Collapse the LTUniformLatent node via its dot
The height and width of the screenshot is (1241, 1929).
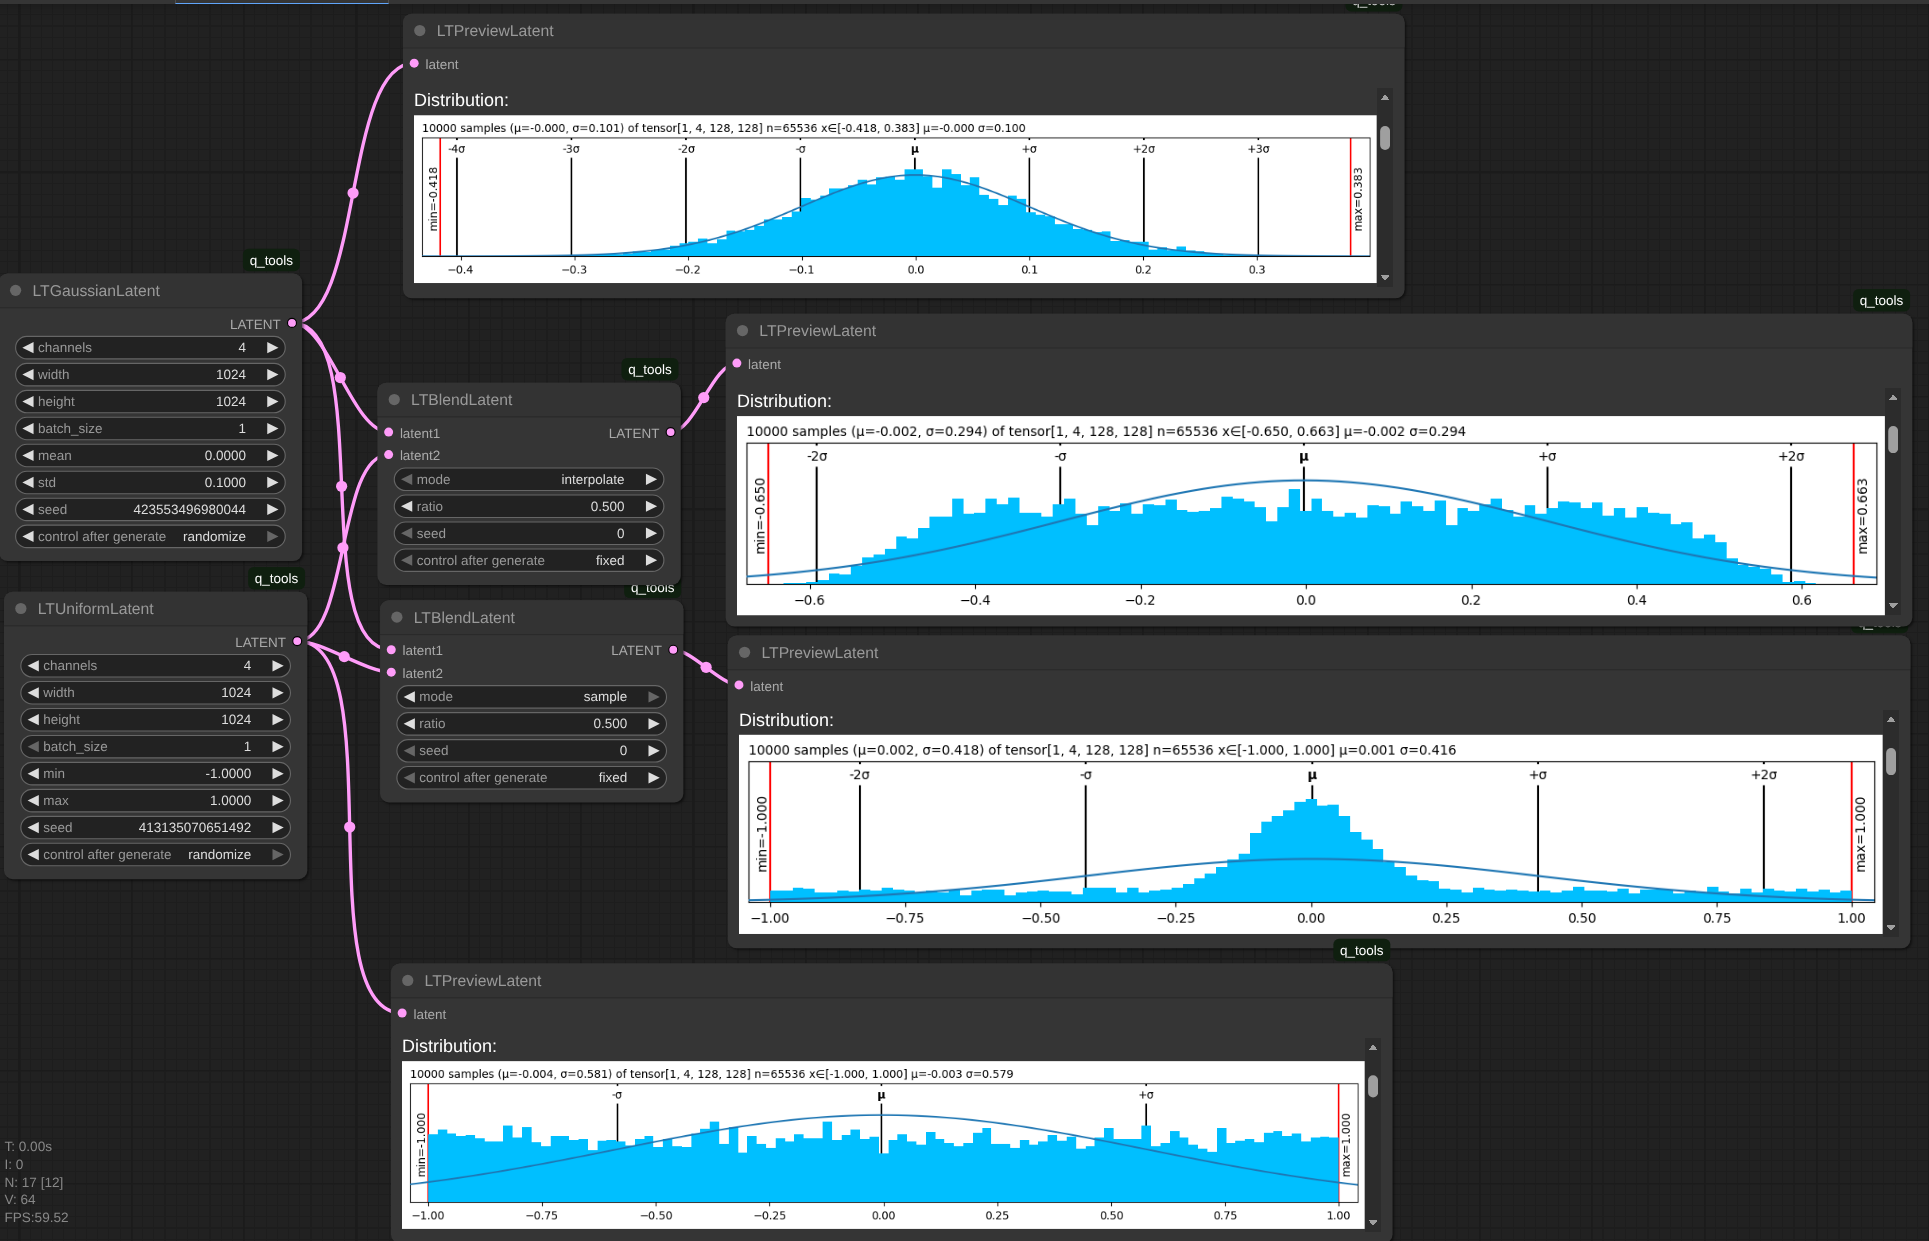21,609
